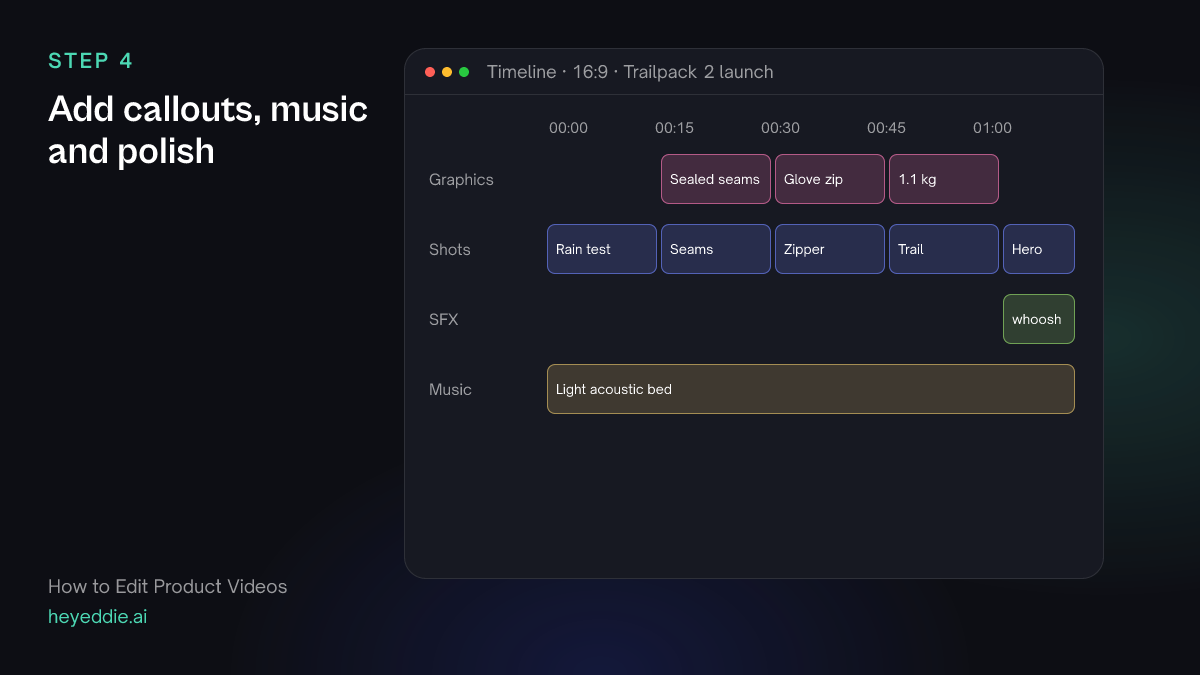Jump to the 00:45 timeline marker
Viewport: 1200px width, 675px height.
pyautogui.click(x=886, y=128)
